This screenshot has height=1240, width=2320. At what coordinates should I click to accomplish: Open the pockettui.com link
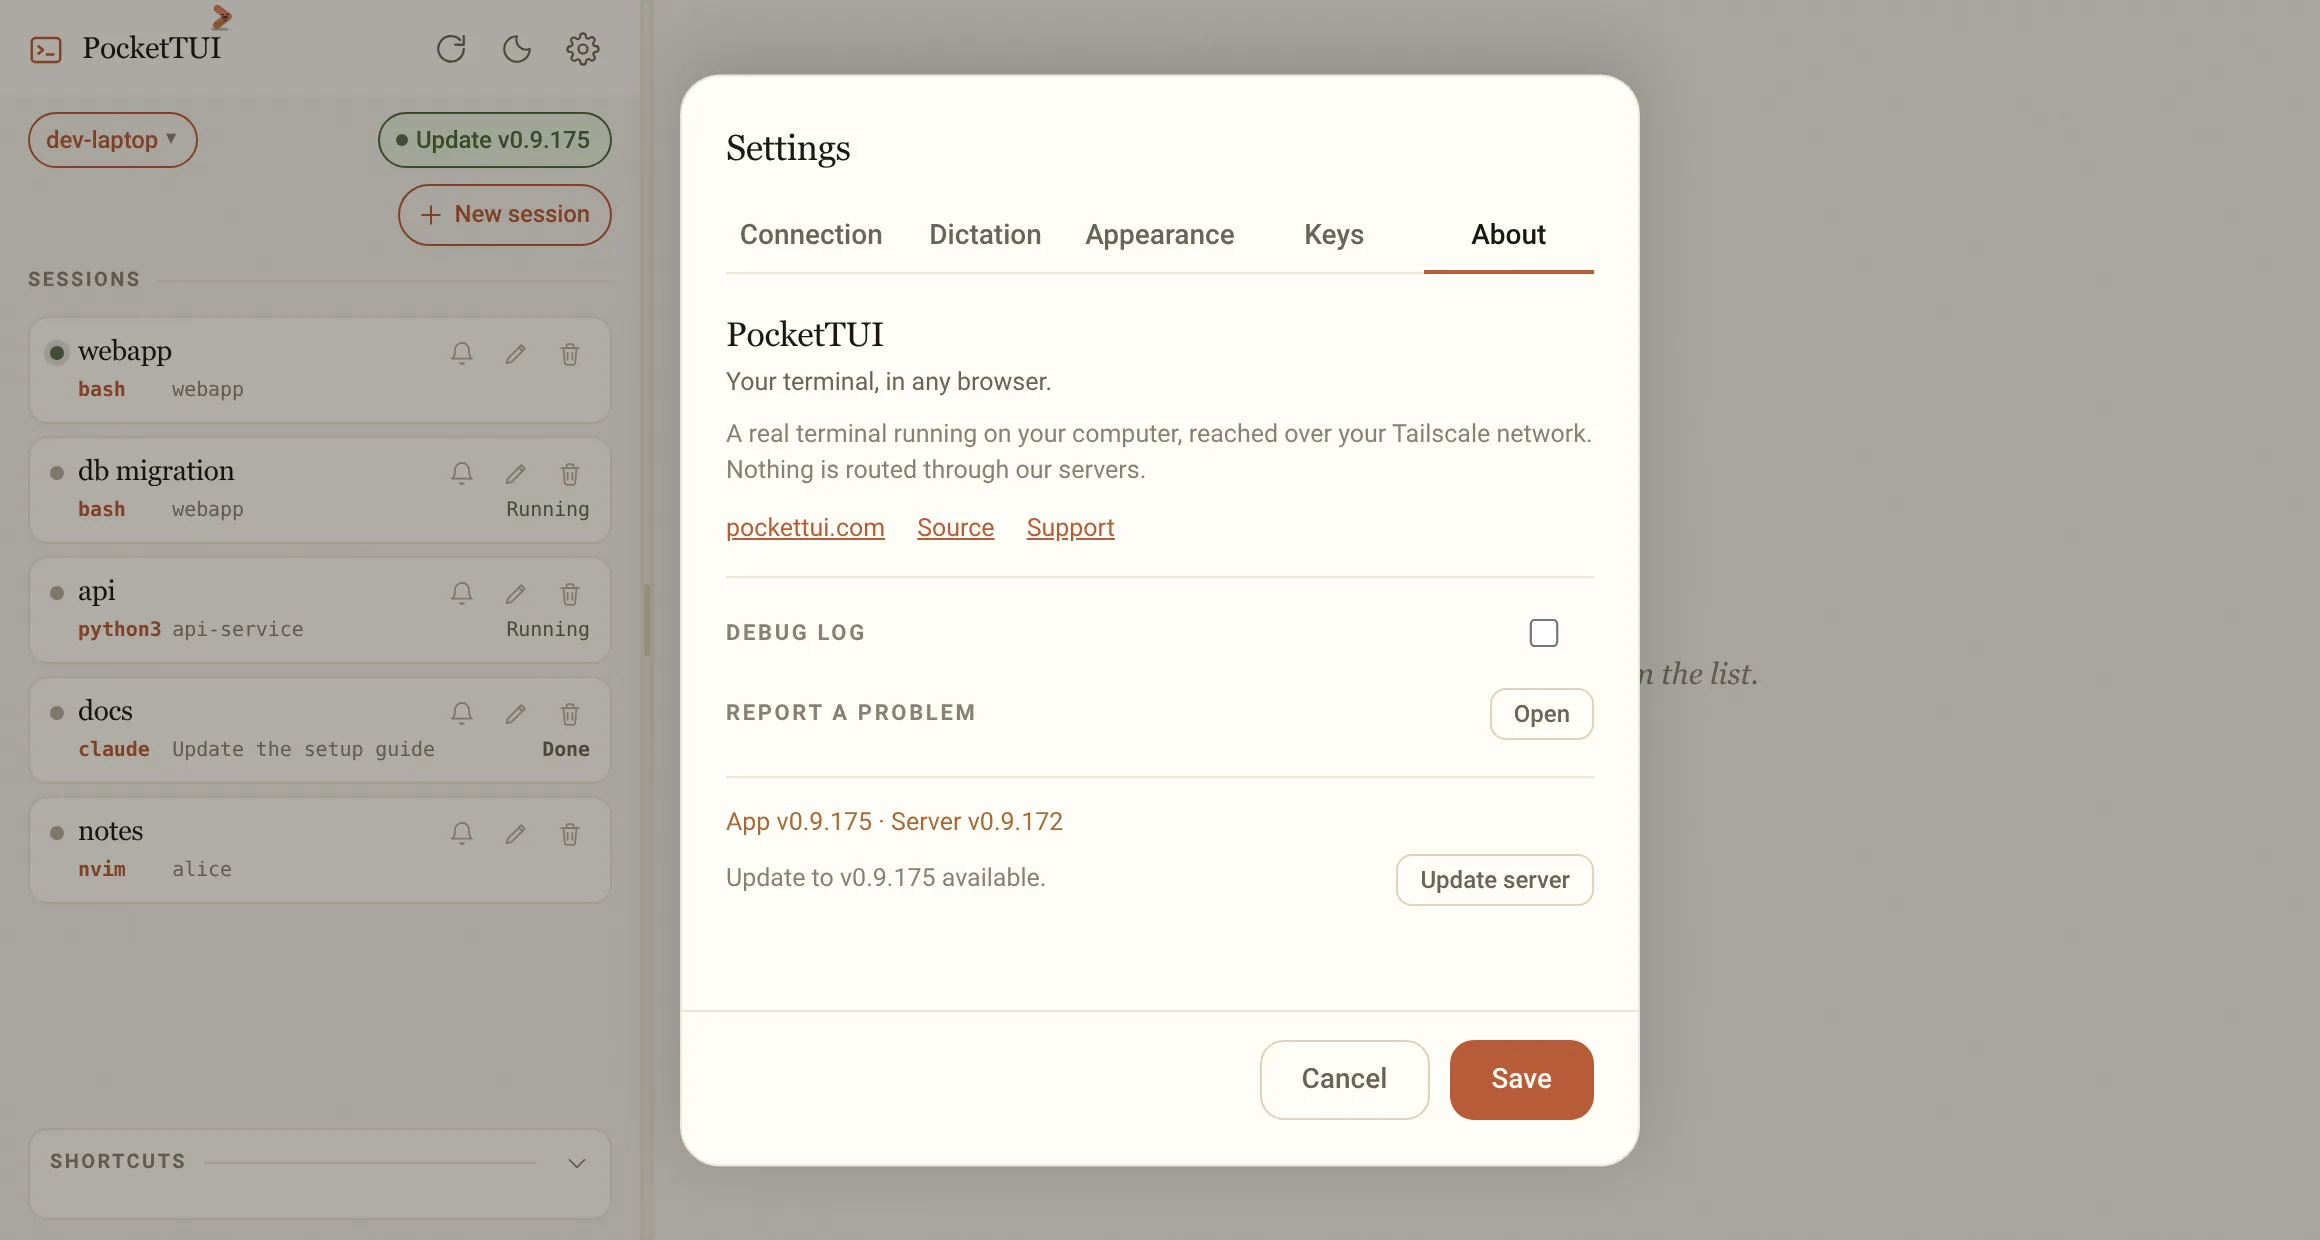click(x=805, y=528)
